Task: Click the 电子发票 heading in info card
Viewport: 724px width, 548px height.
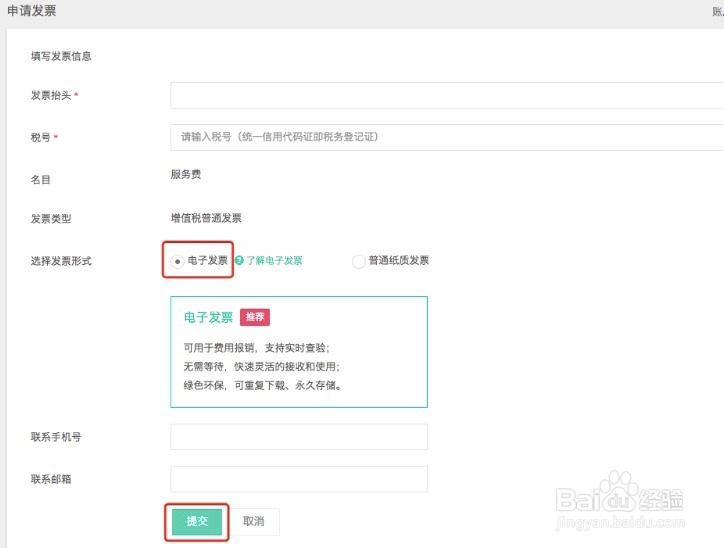Action: [x=208, y=317]
